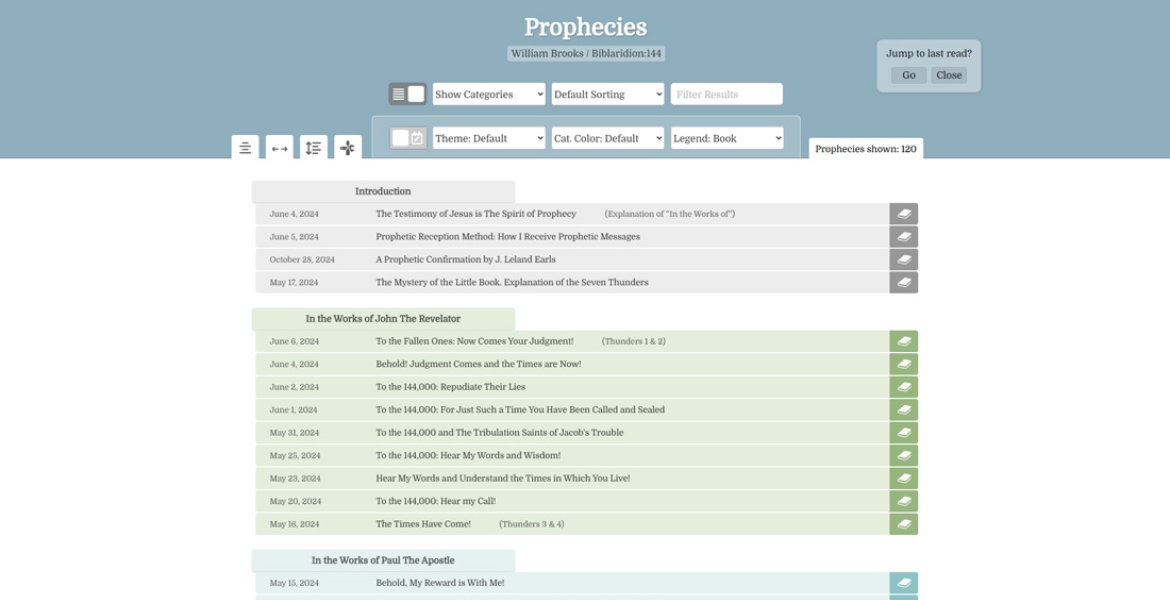
Task: Toggle the list view switch beside Show Categories
Action: point(407,94)
